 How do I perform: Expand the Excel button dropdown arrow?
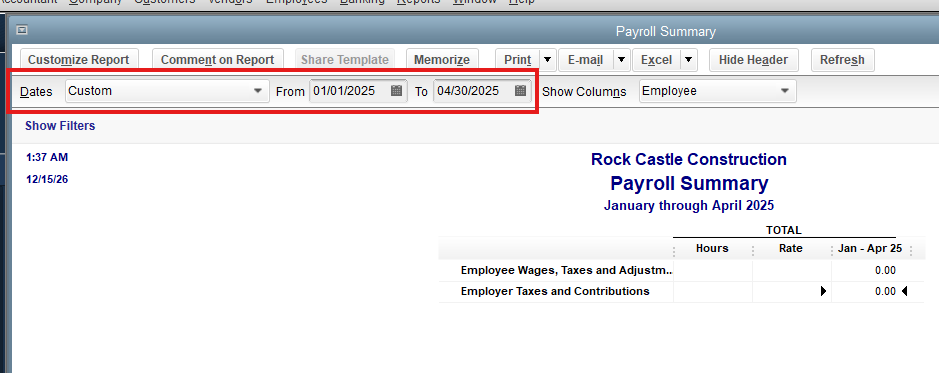pyautogui.click(x=689, y=60)
